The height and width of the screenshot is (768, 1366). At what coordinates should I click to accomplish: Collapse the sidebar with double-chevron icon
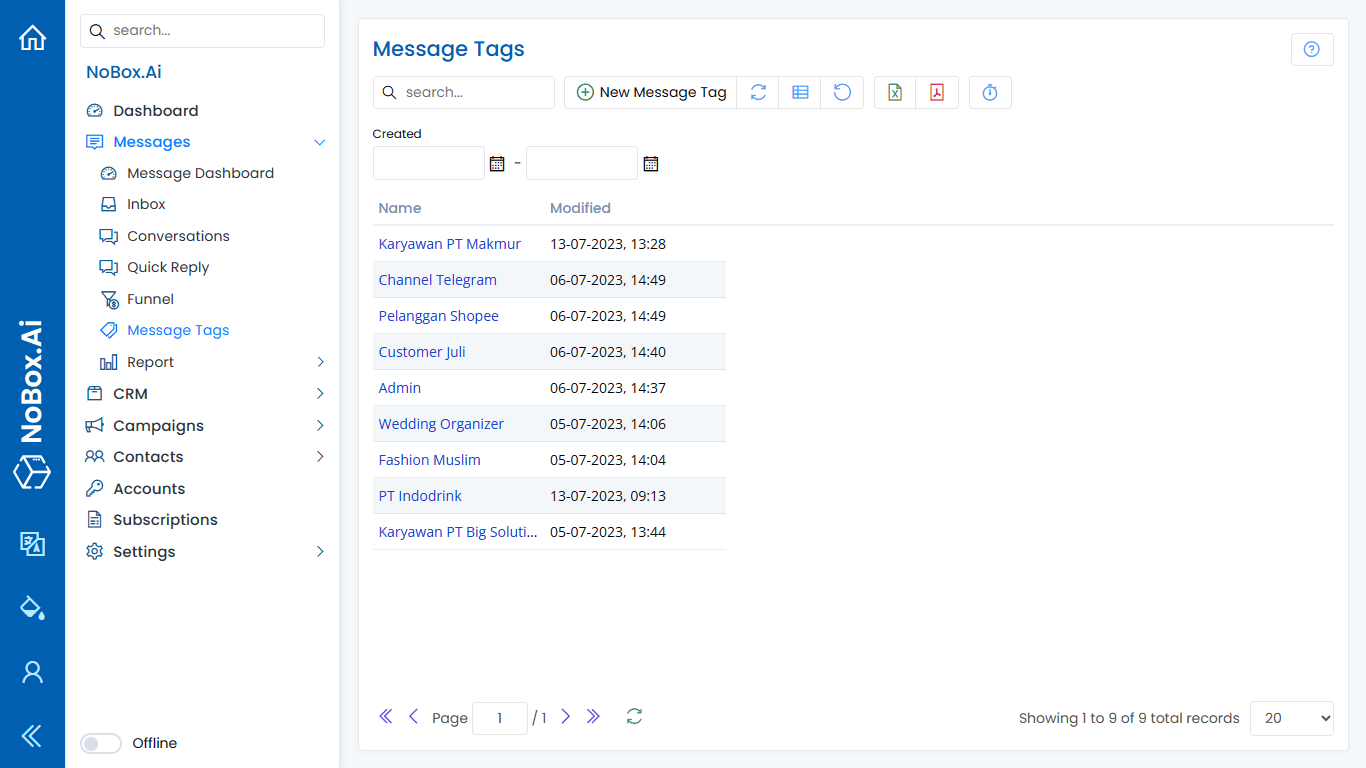click(x=32, y=736)
